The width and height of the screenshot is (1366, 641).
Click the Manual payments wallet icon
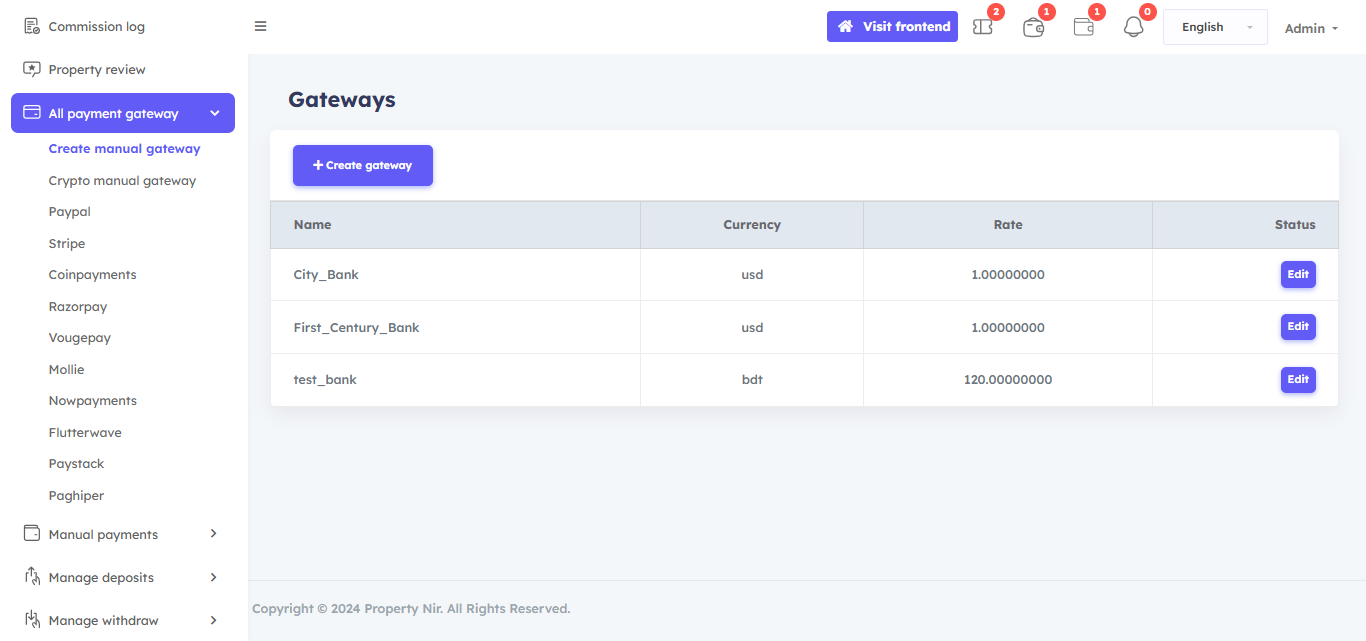(x=32, y=534)
